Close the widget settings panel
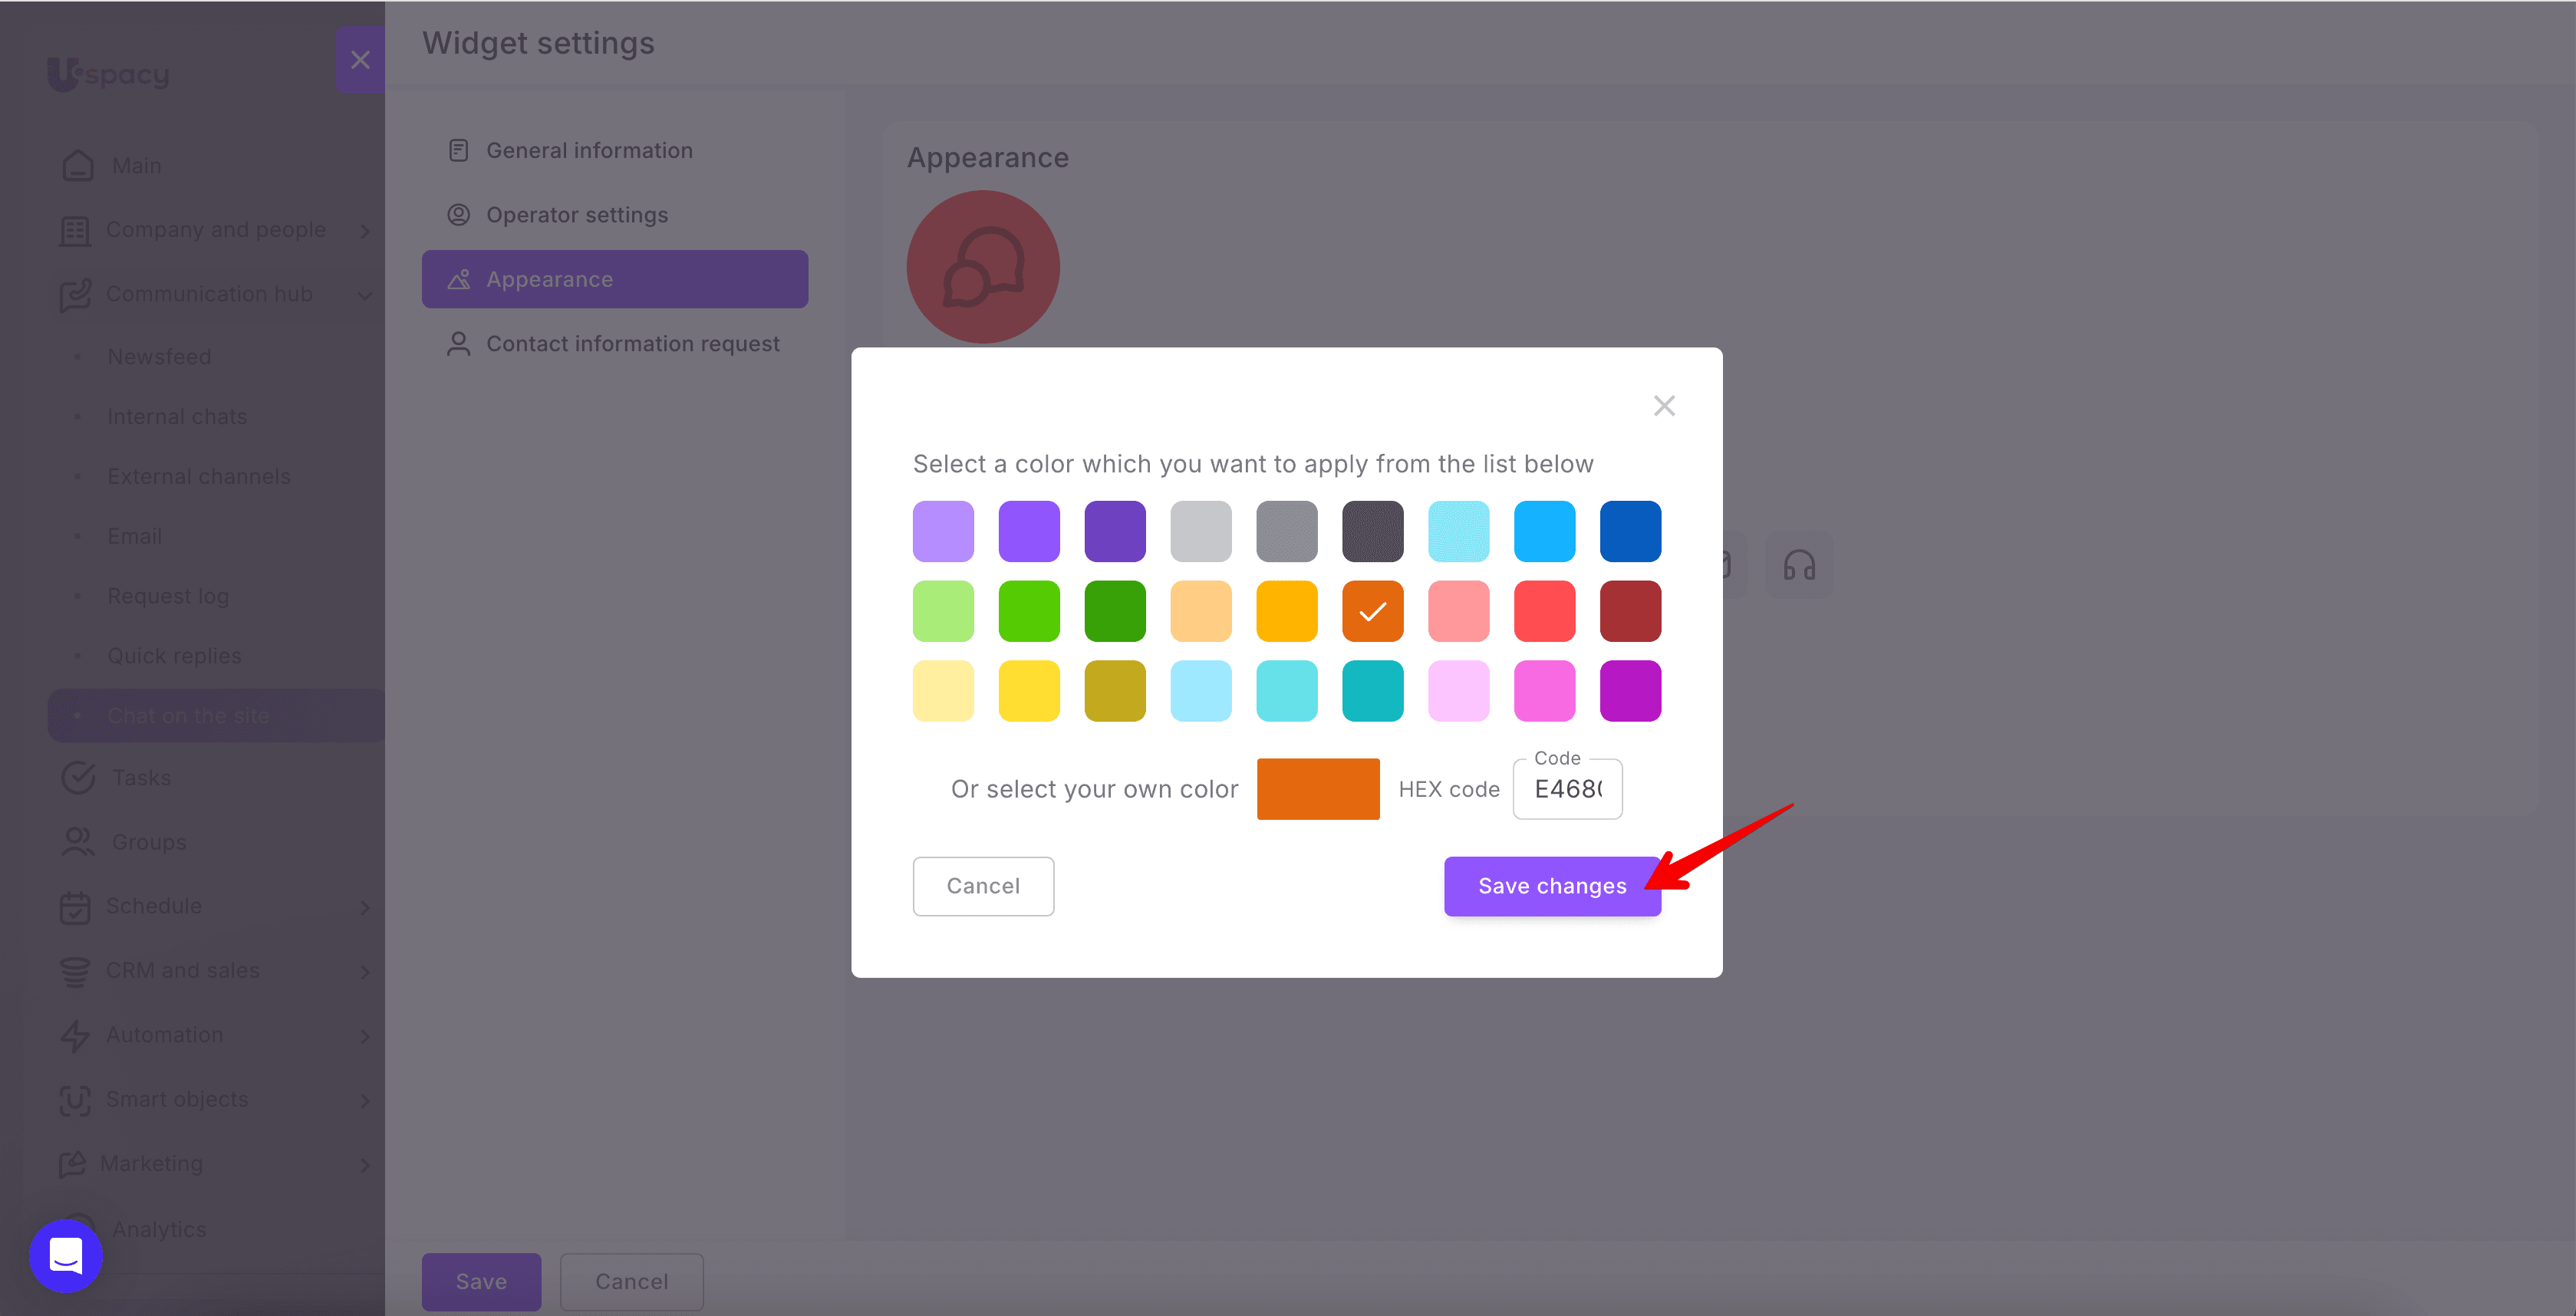Viewport: 2576px width, 1316px height. (360, 60)
